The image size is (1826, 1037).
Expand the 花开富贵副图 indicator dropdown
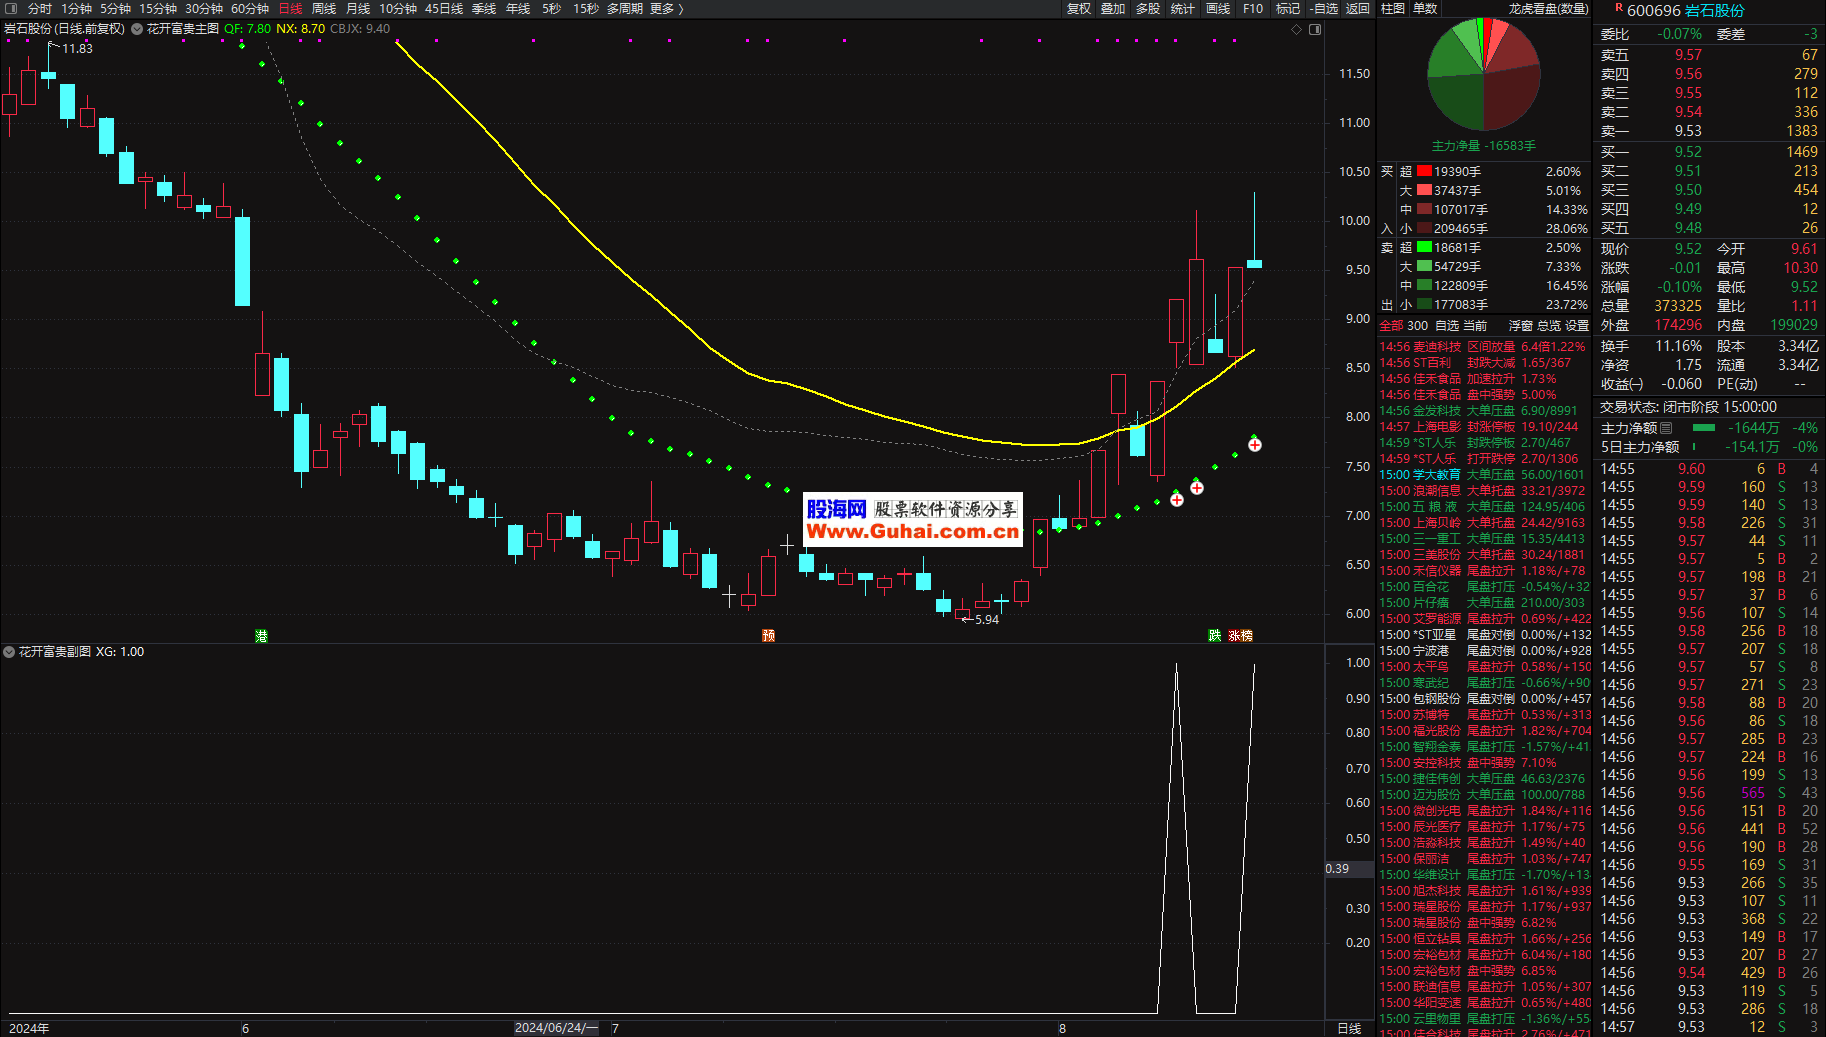(9, 652)
